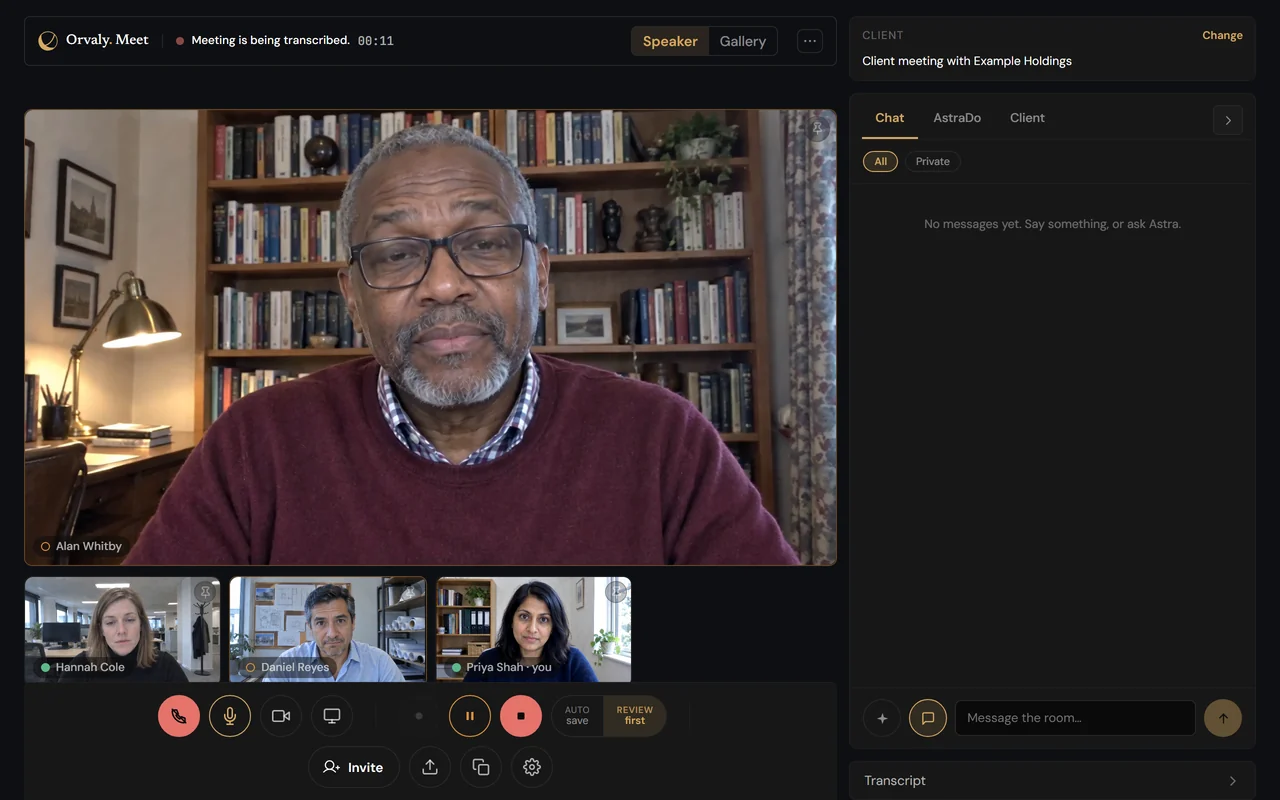Viewport: 1280px width, 800px height.
Task: Start screen sharing with the monitor icon
Action: [x=332, y=716]
